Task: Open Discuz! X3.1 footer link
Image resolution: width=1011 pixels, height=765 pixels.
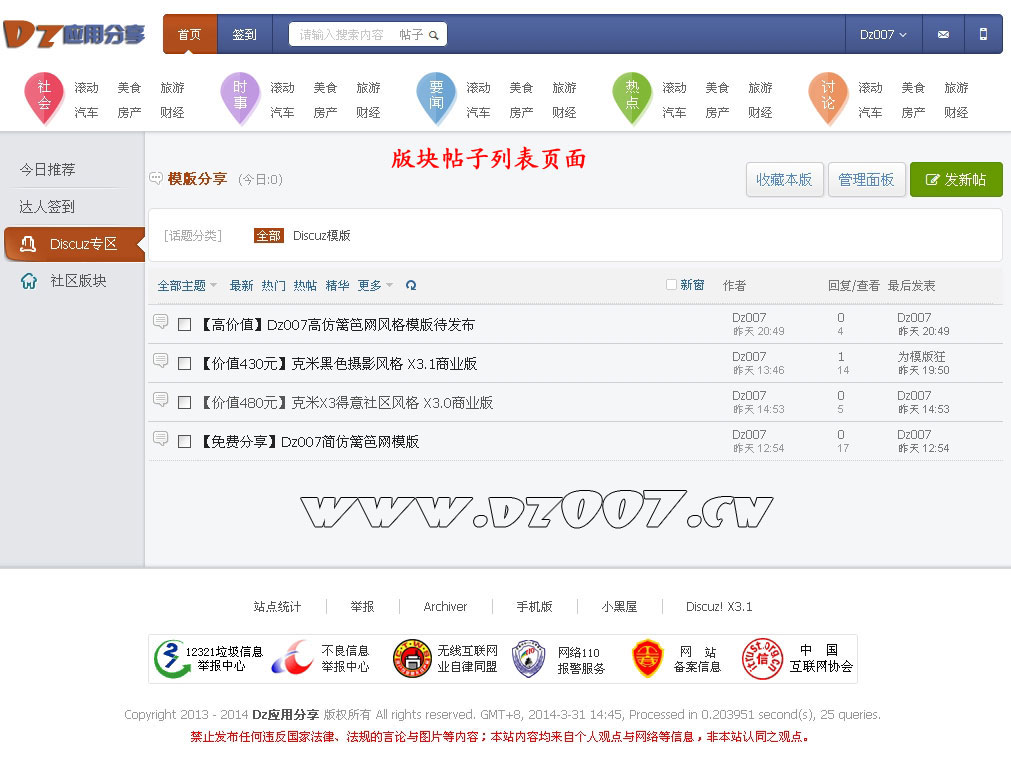Action: click(x=719, y=606)
